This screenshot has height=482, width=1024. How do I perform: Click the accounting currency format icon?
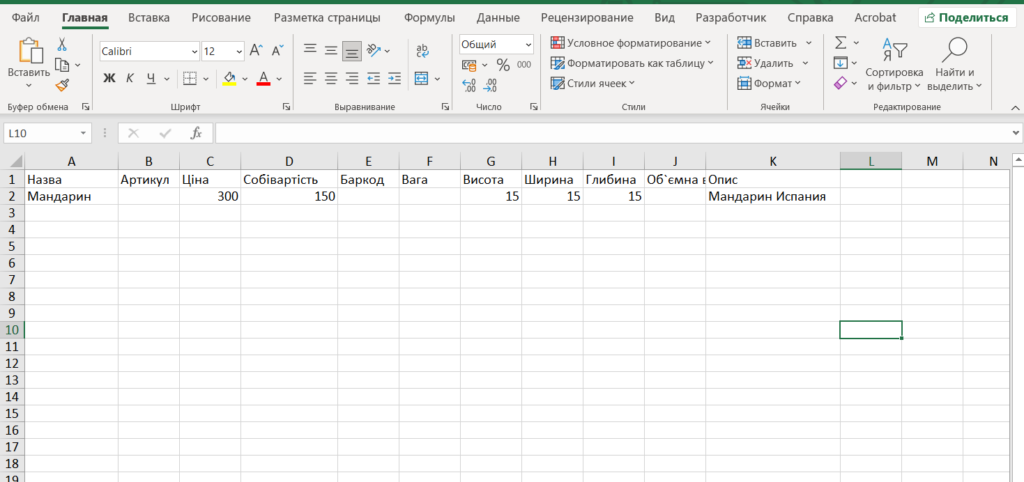(470, 65)
